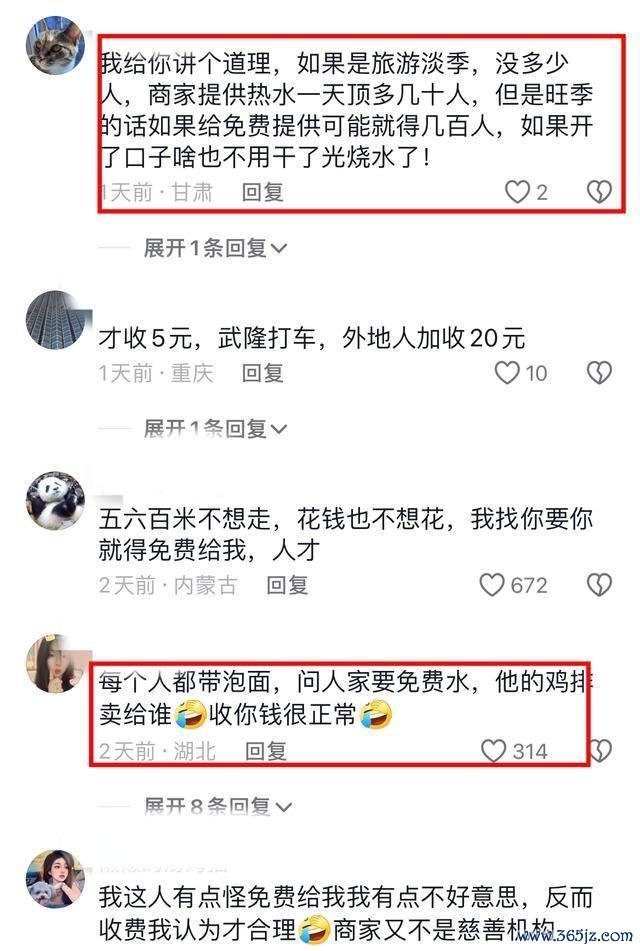Image resolution: width=640 pixels, height=951 pixels.
Task: Dislike the Gansu comment via broken heart
Action: [599, 192]
